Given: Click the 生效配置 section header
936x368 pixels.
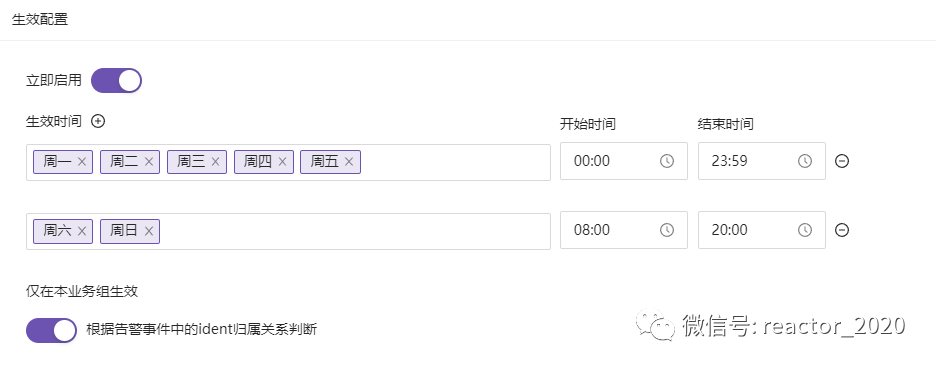Looking at the screenshot, I should click(x=40, y=19).
